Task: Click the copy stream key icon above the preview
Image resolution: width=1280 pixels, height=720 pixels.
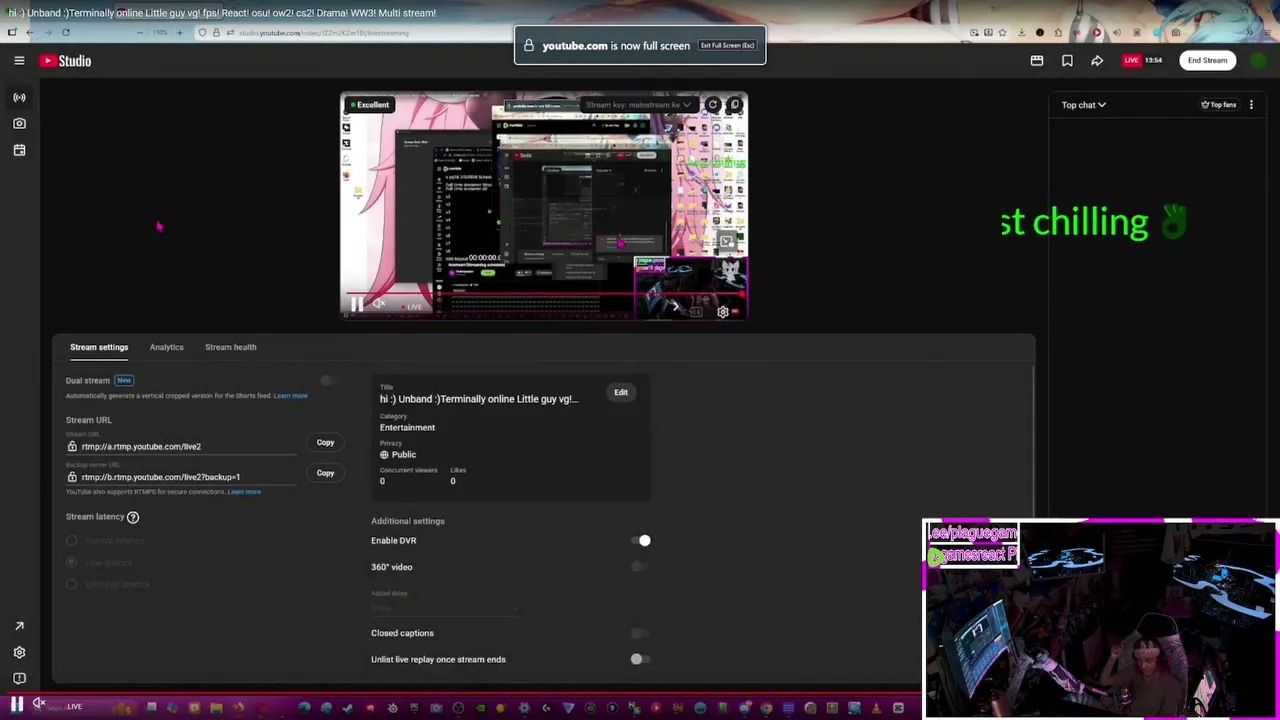Action: point(735,104)
